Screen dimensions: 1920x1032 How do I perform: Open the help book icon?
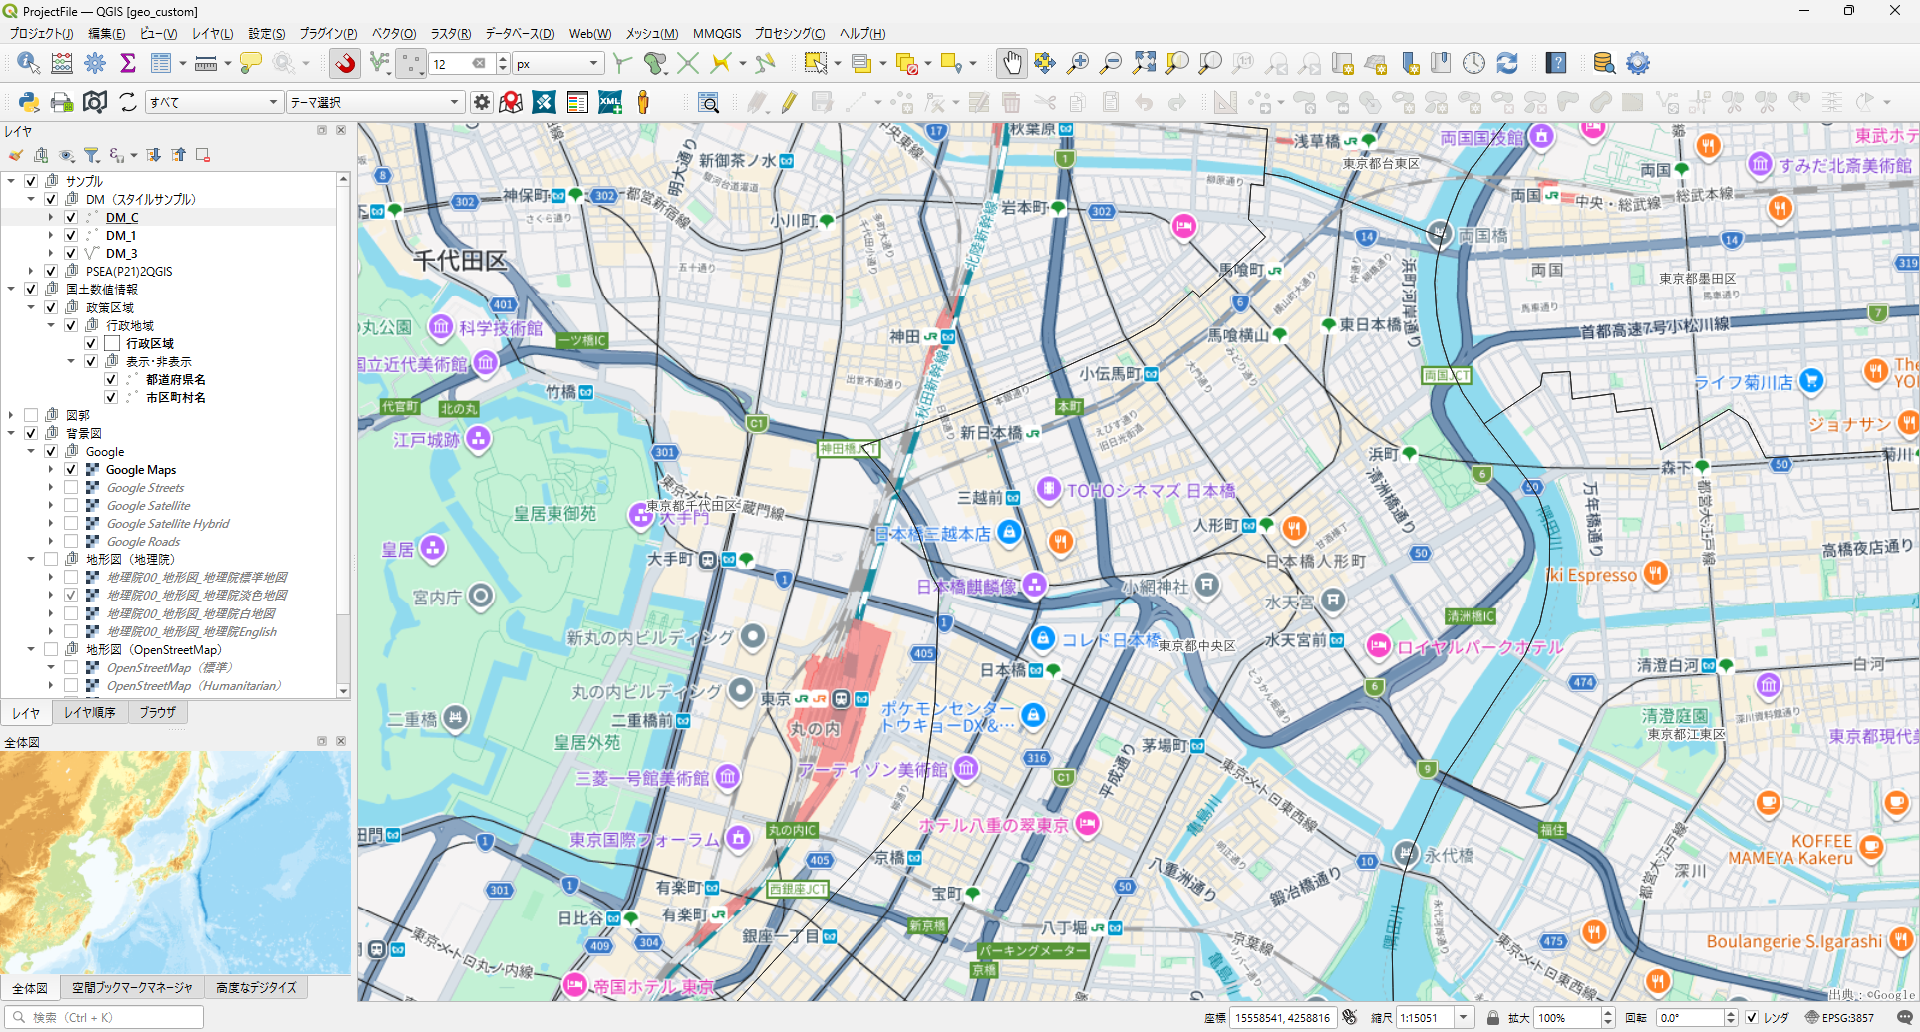click(1556, 63)
